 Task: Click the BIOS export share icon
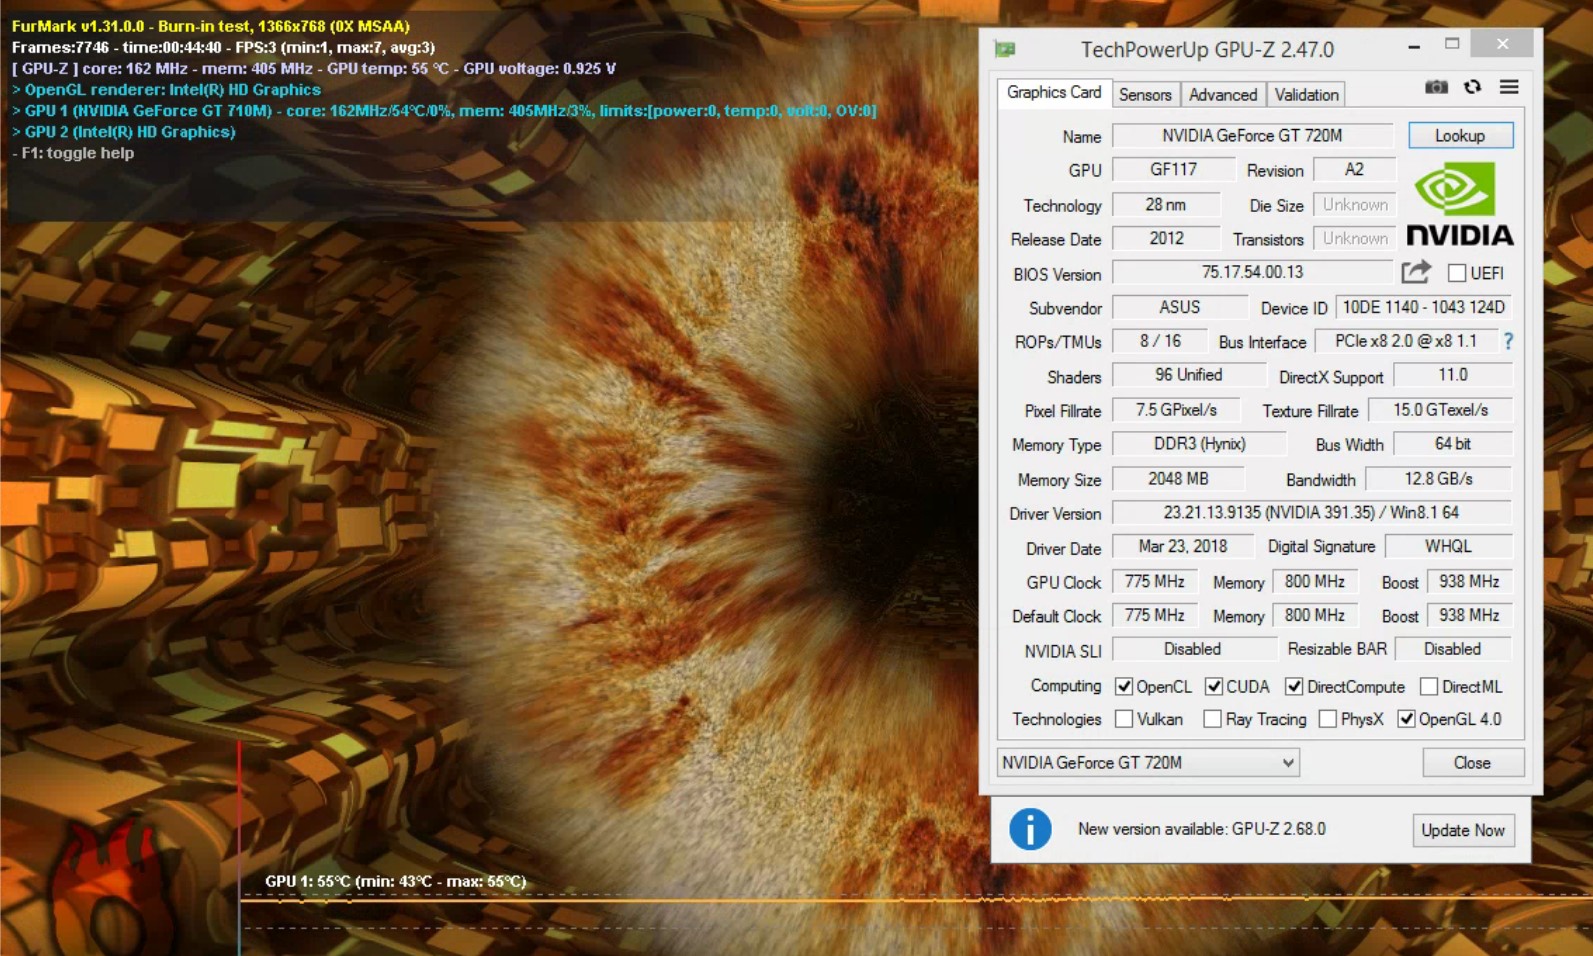(1416, 272)
